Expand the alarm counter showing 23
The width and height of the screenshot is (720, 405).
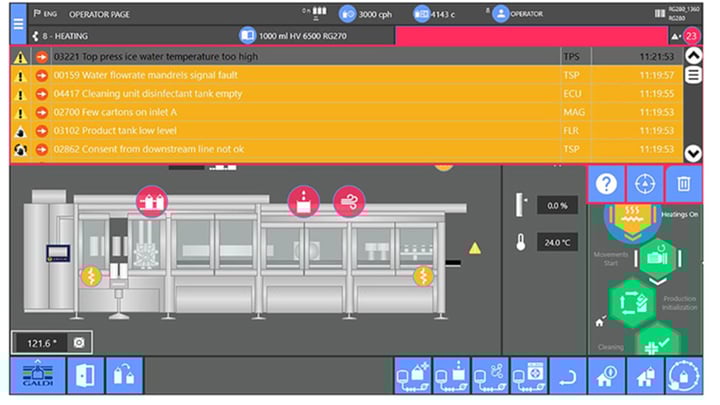(689, 36)
